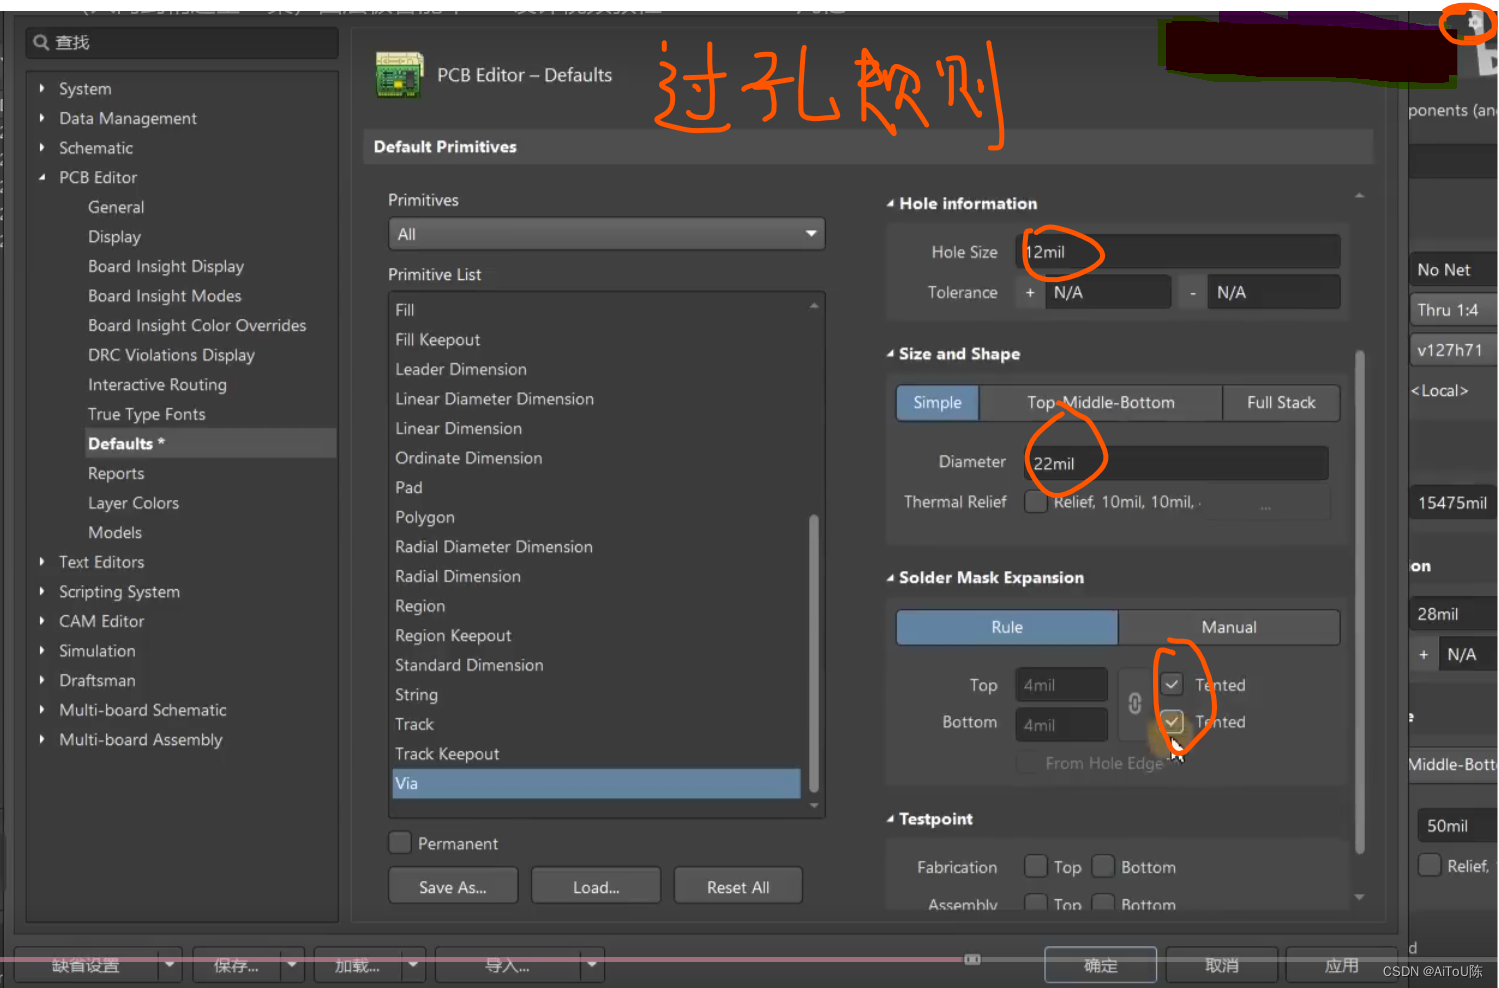
Task: Click the Load... button
Action: pyautogui.click(x=596, y=886)
